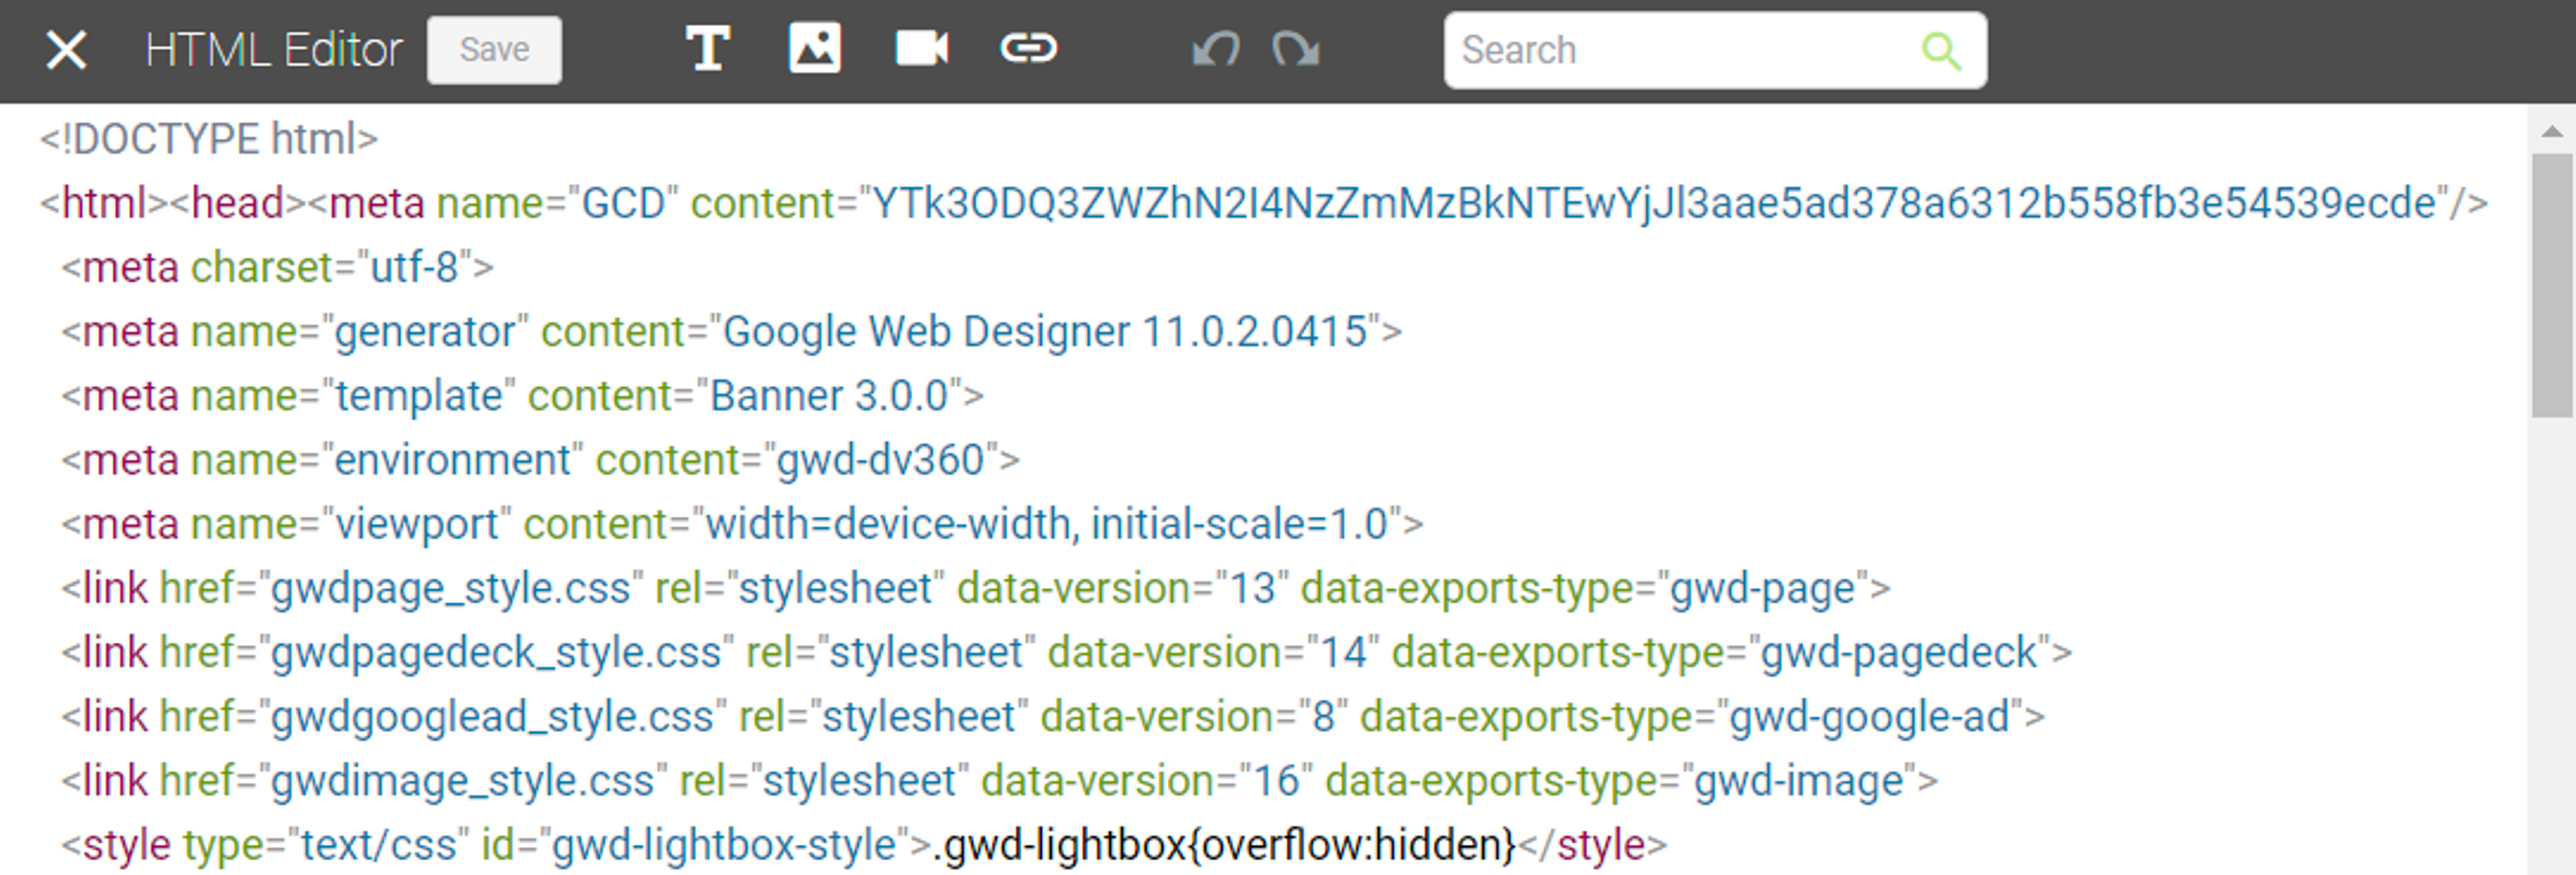
Task: Click the meta charset="utf-8" line
Action: tap(277, 268)
